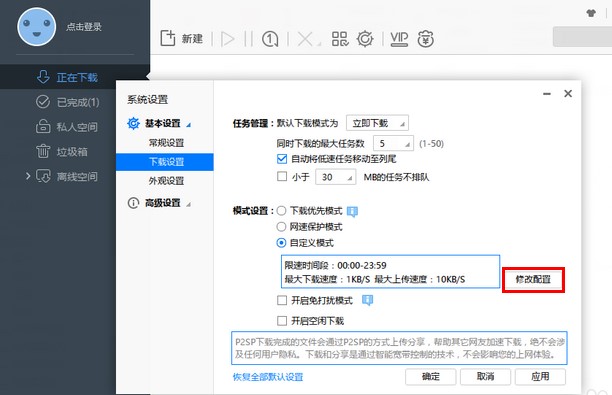Image resolution: width=612 pixels, height=395 pixels.
Task: Open the settings gear in toolbar
Action: [365, 39]
